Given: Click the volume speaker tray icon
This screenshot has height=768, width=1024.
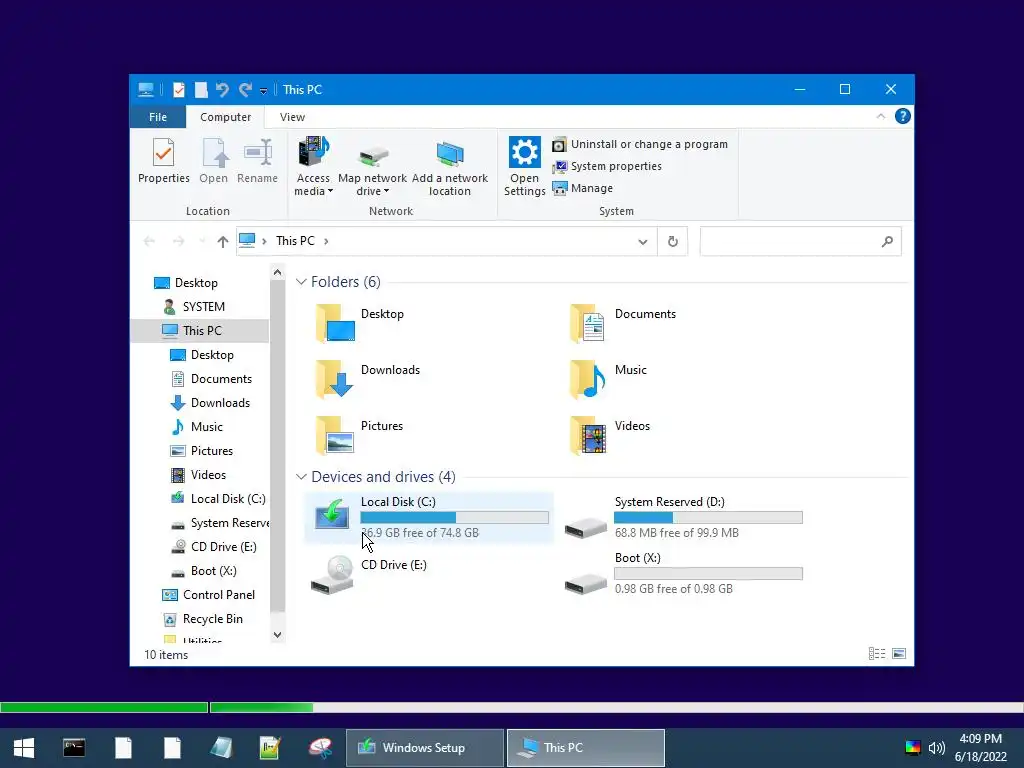Looking at the screenshot, I should pos(937,748).
